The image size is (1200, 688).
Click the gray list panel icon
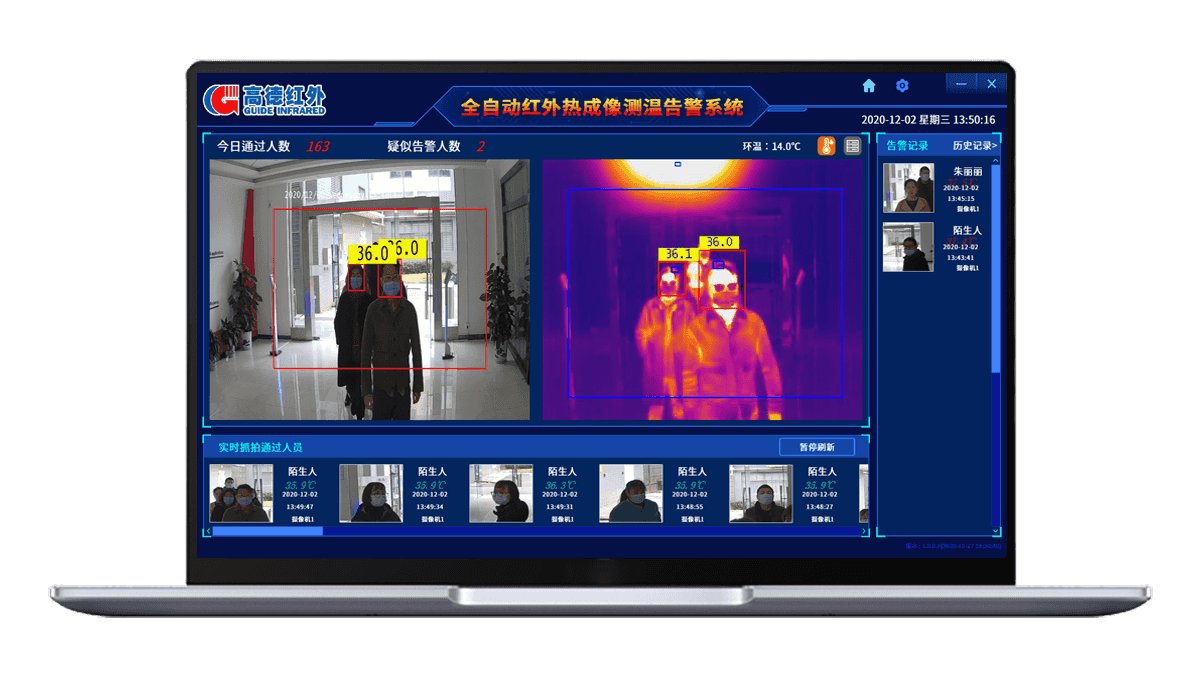pyautogui.click(x=852, y=146)
